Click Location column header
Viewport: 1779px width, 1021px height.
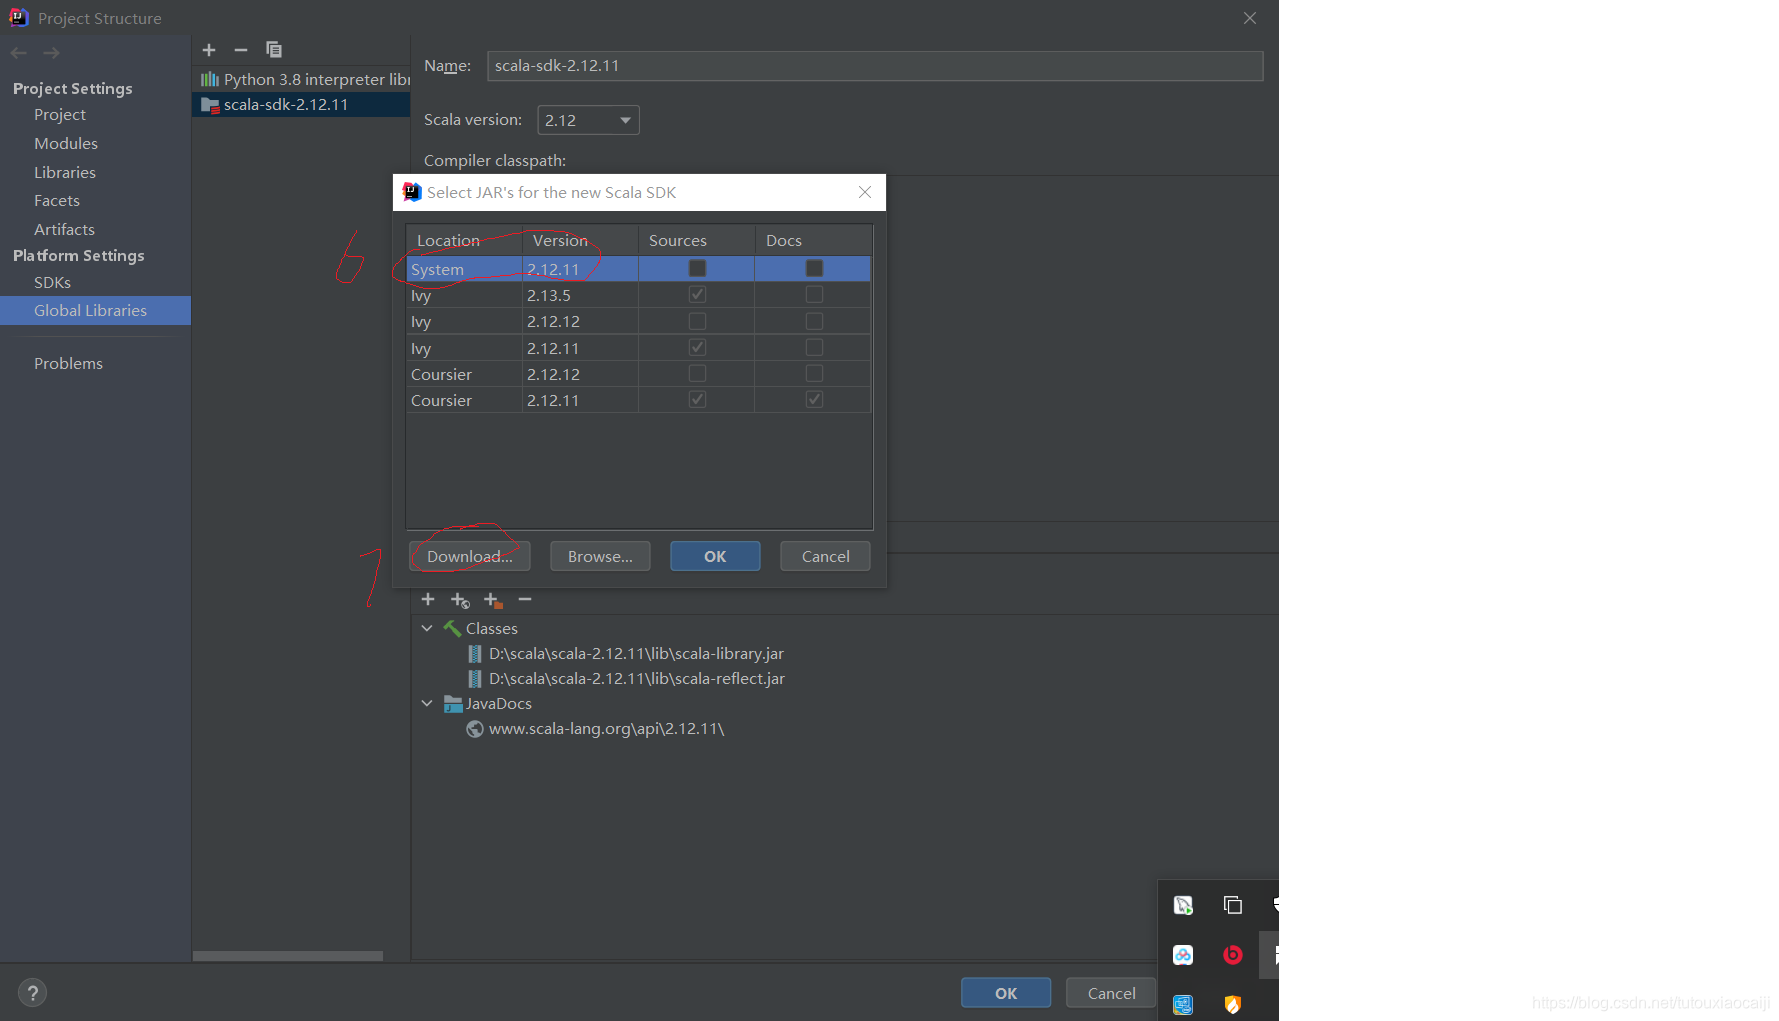464,240
